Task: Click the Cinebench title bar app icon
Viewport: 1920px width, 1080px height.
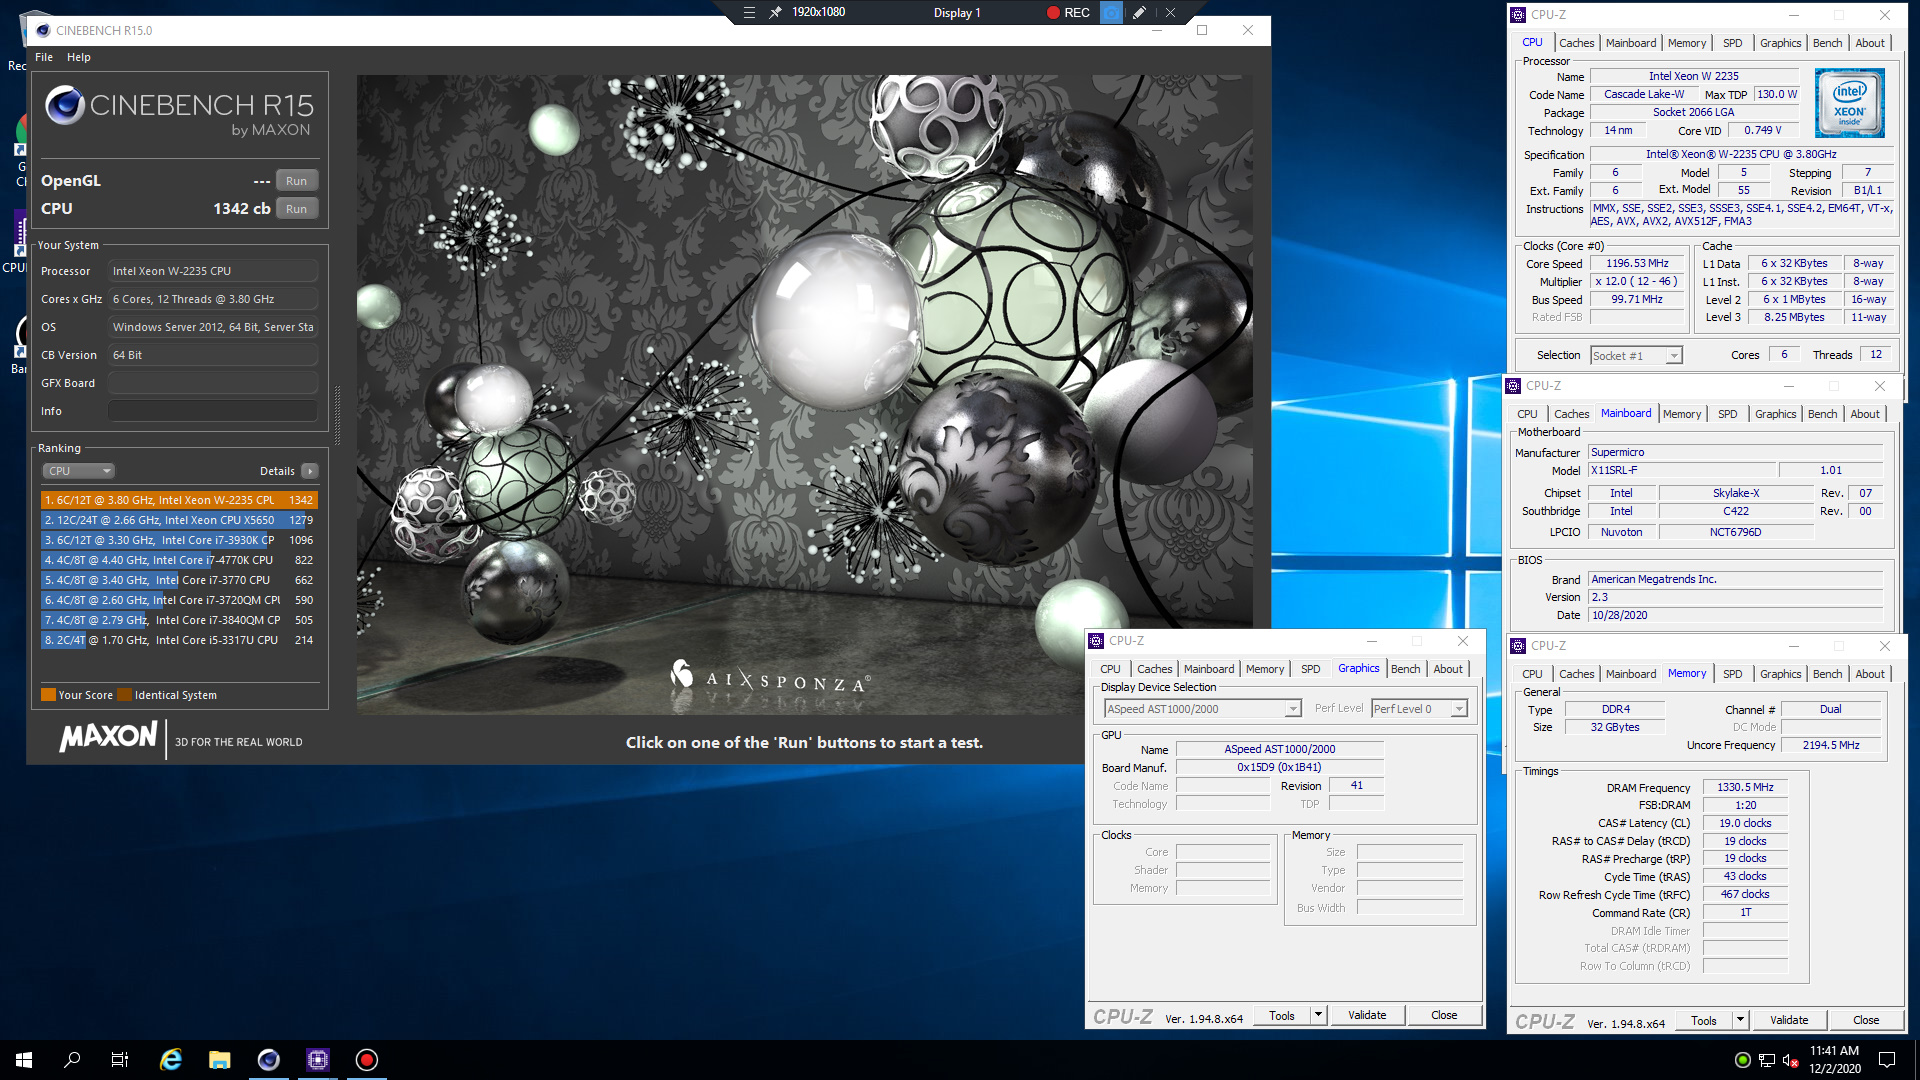Action: click(x=41, y=30)
